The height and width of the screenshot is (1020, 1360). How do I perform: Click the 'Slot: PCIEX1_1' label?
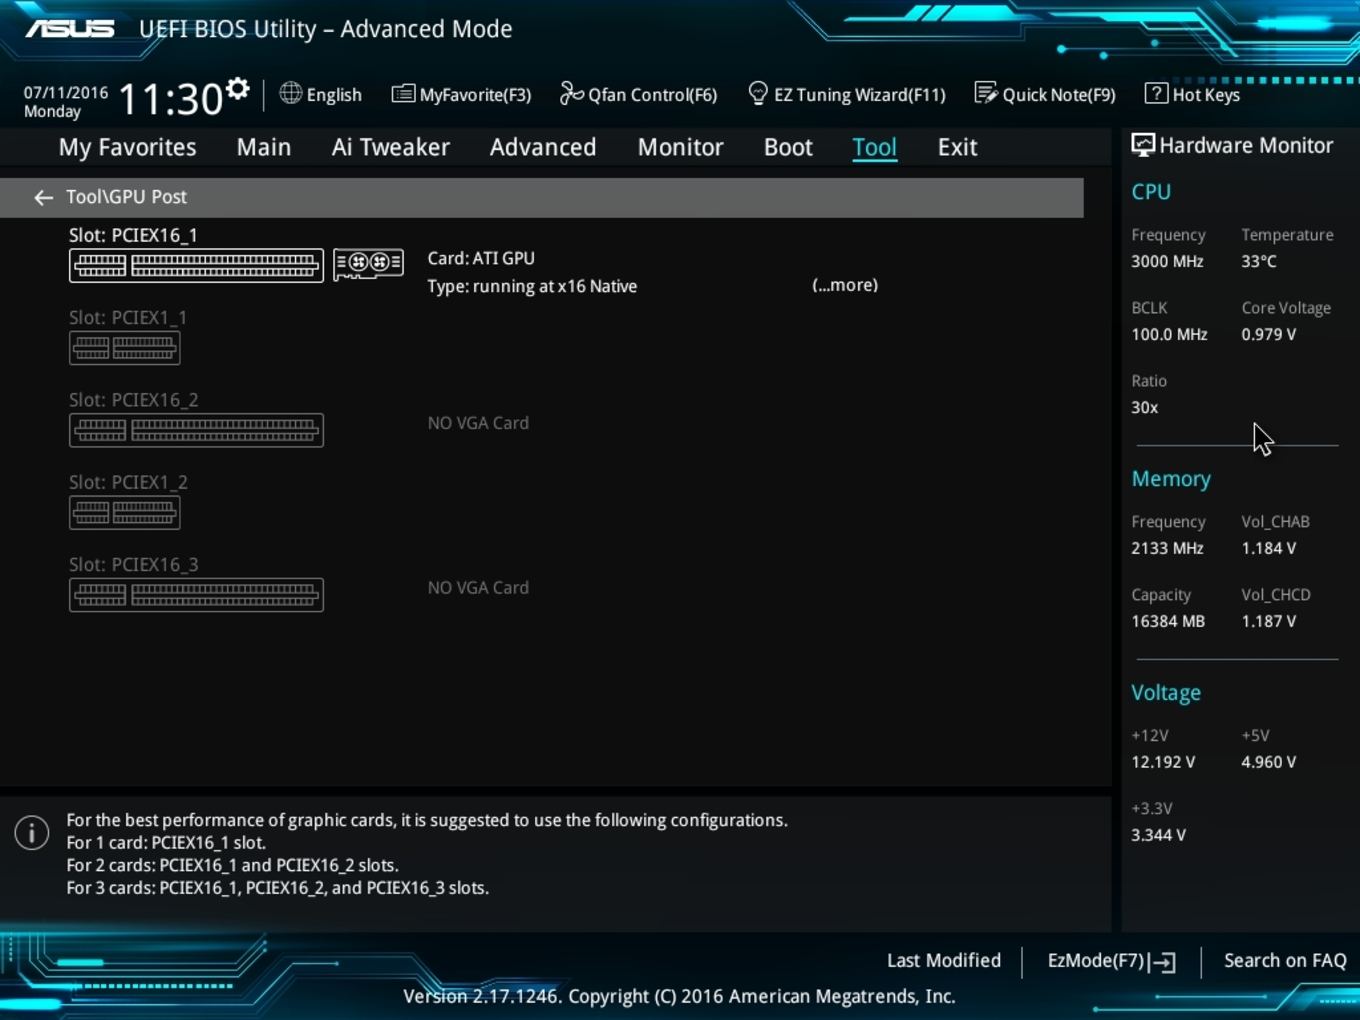pyautogui.click(x=128, y=317)
